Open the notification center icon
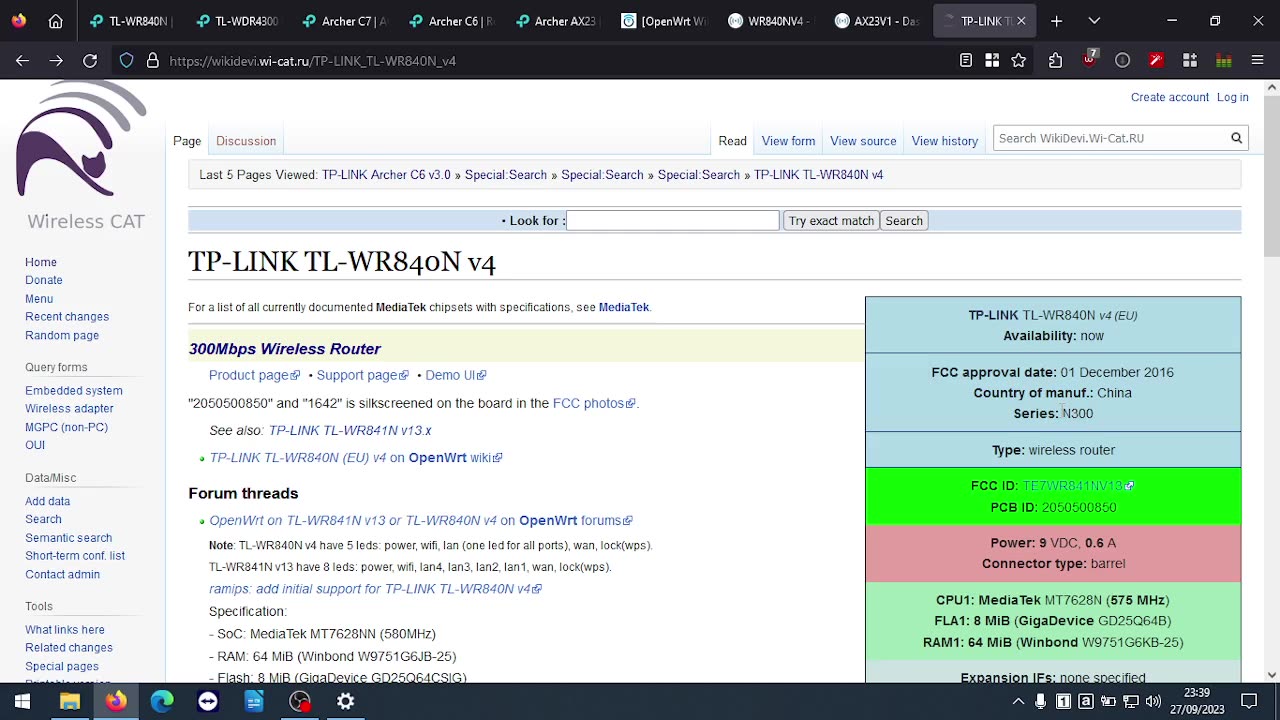Image resolution: width=1280 pixels, height=720 pixels. pos(1249,701)
